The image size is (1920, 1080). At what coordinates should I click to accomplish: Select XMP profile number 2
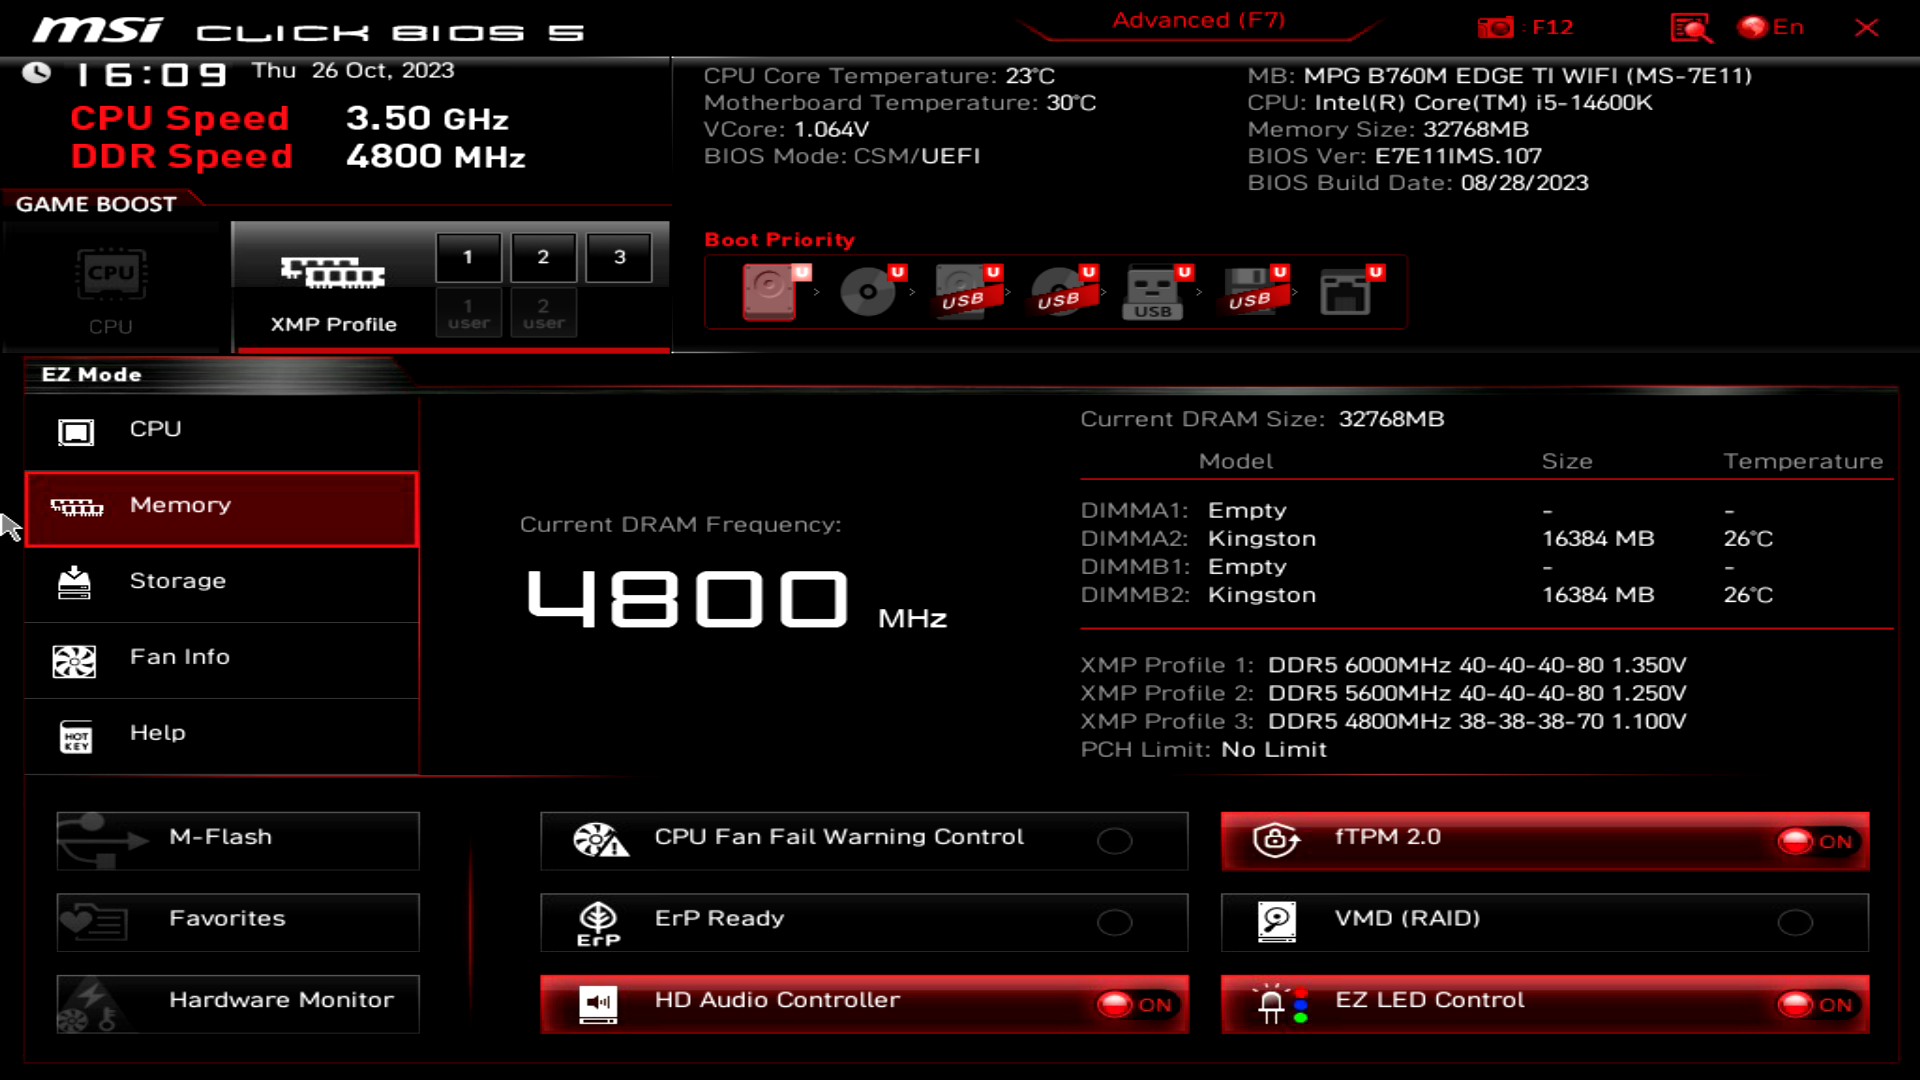coord(543,257)
